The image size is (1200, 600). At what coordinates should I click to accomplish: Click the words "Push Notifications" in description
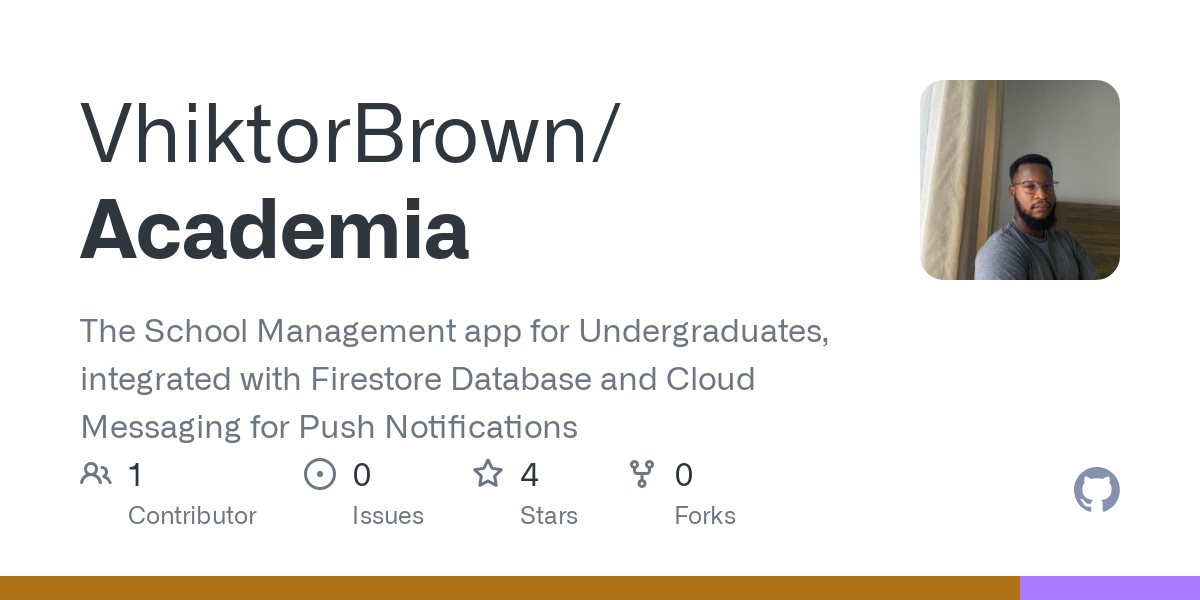click(x=438, y=427)
